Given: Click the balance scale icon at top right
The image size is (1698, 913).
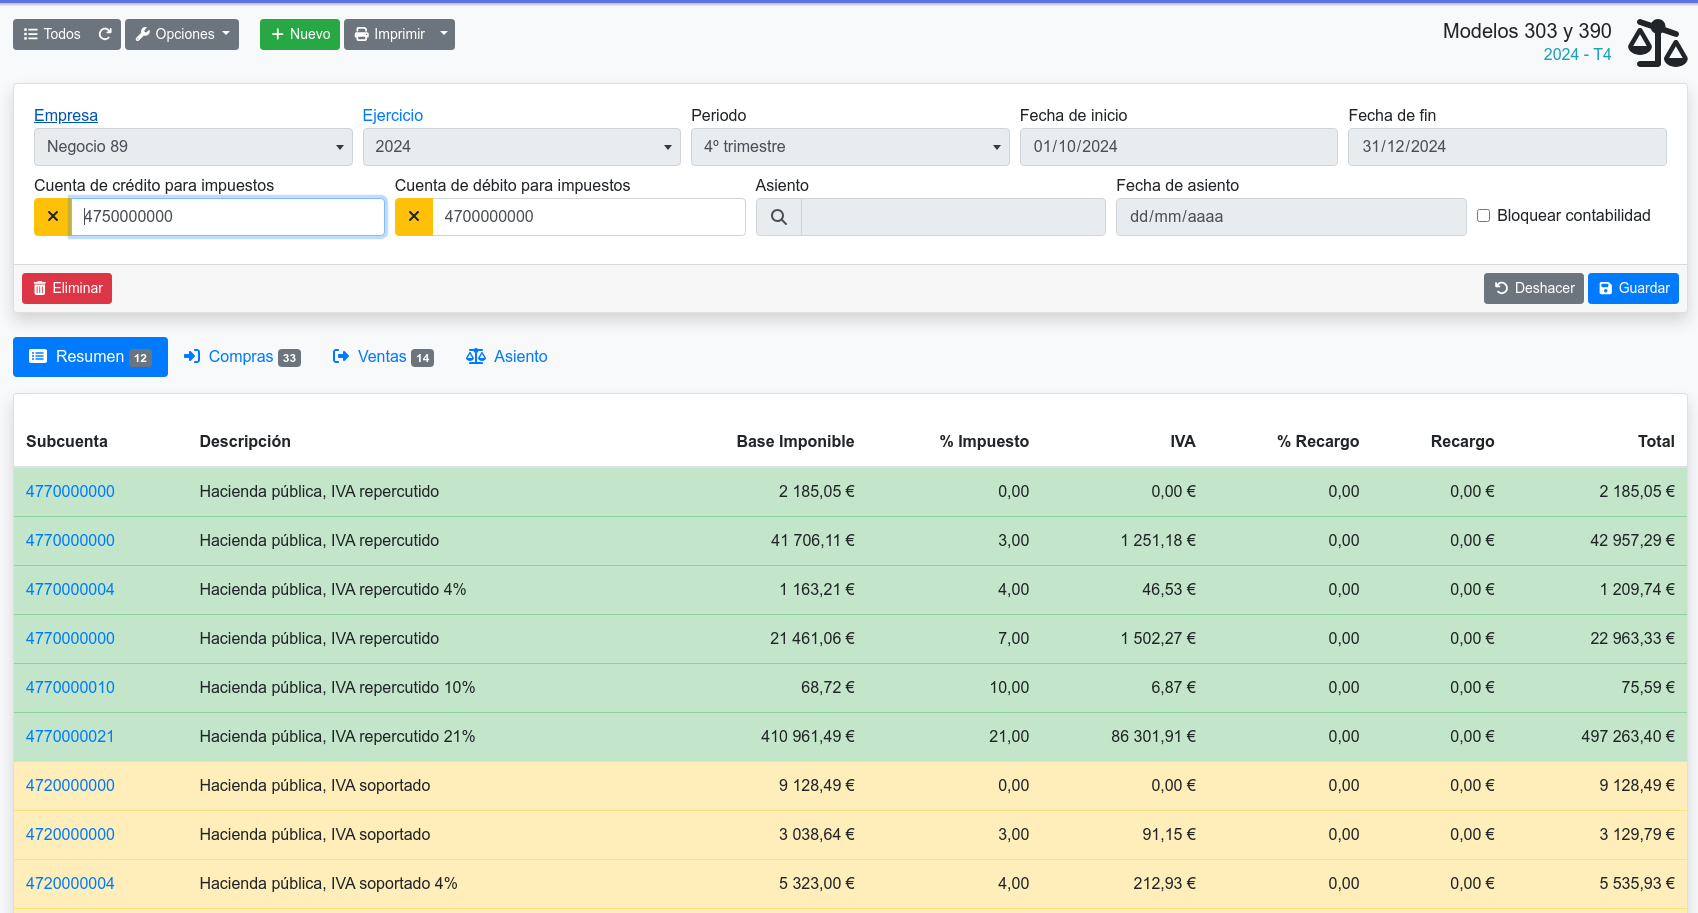Looking at the screenshot, I should (1656, 43).
